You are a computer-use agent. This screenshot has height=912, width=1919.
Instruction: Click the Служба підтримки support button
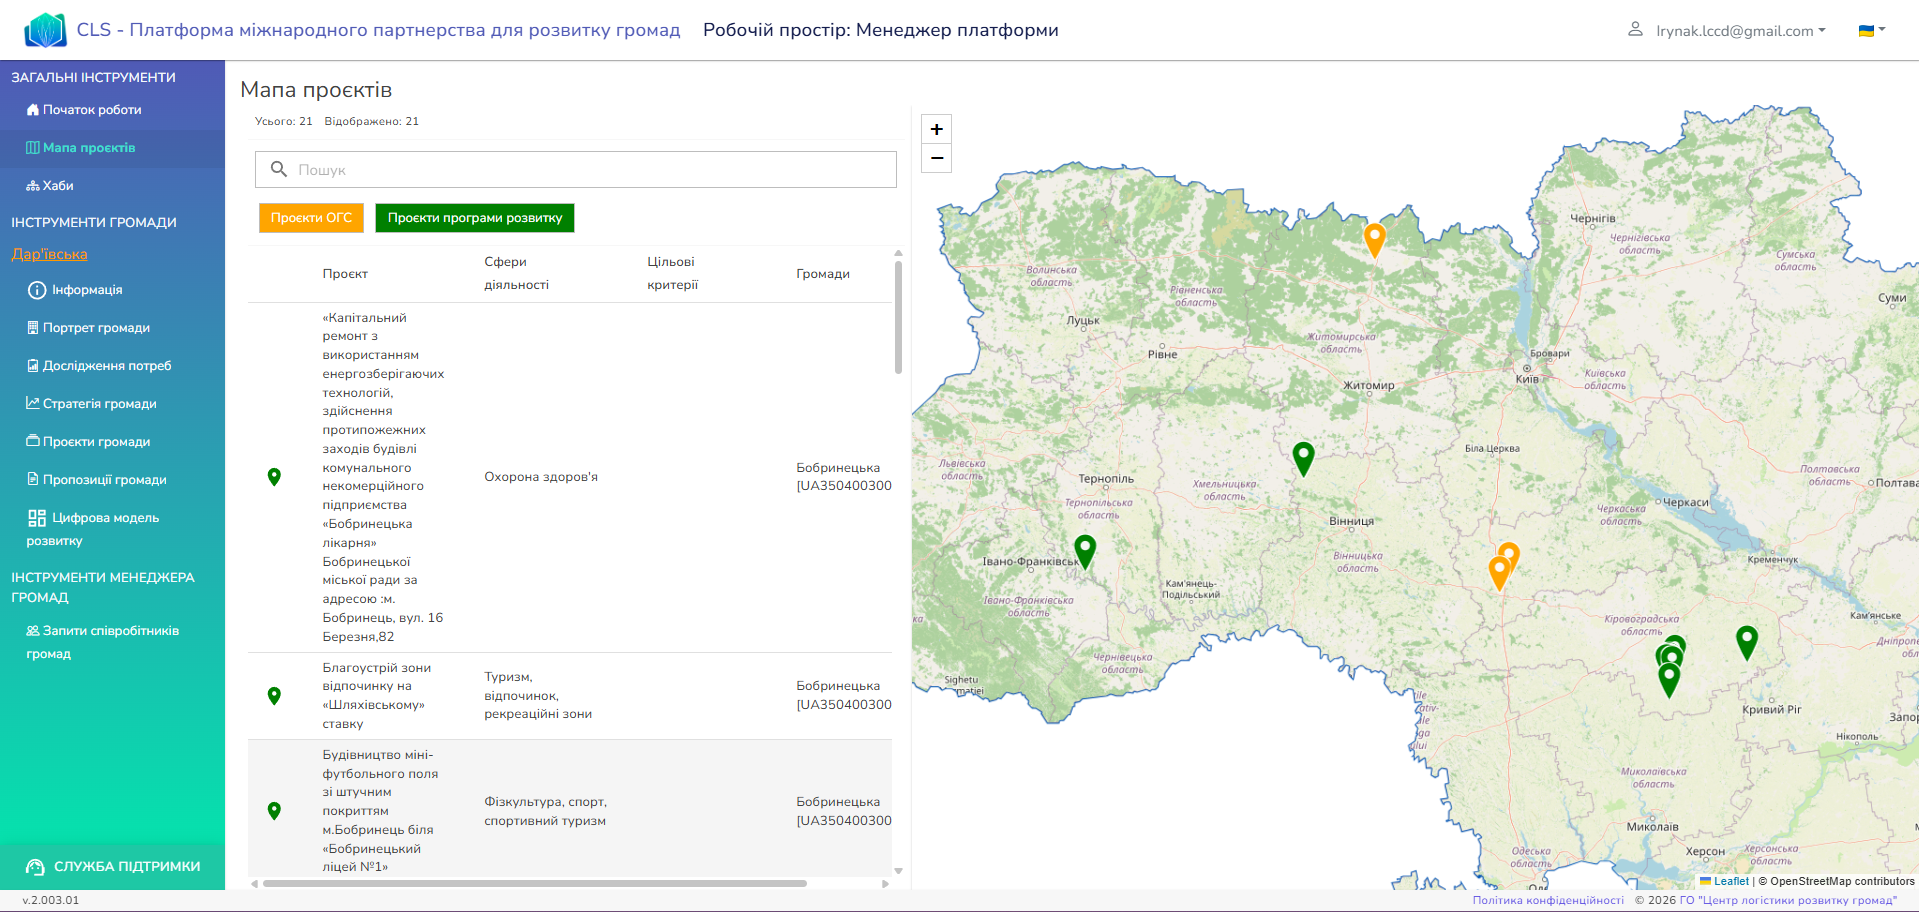click(x=112, y=867)
